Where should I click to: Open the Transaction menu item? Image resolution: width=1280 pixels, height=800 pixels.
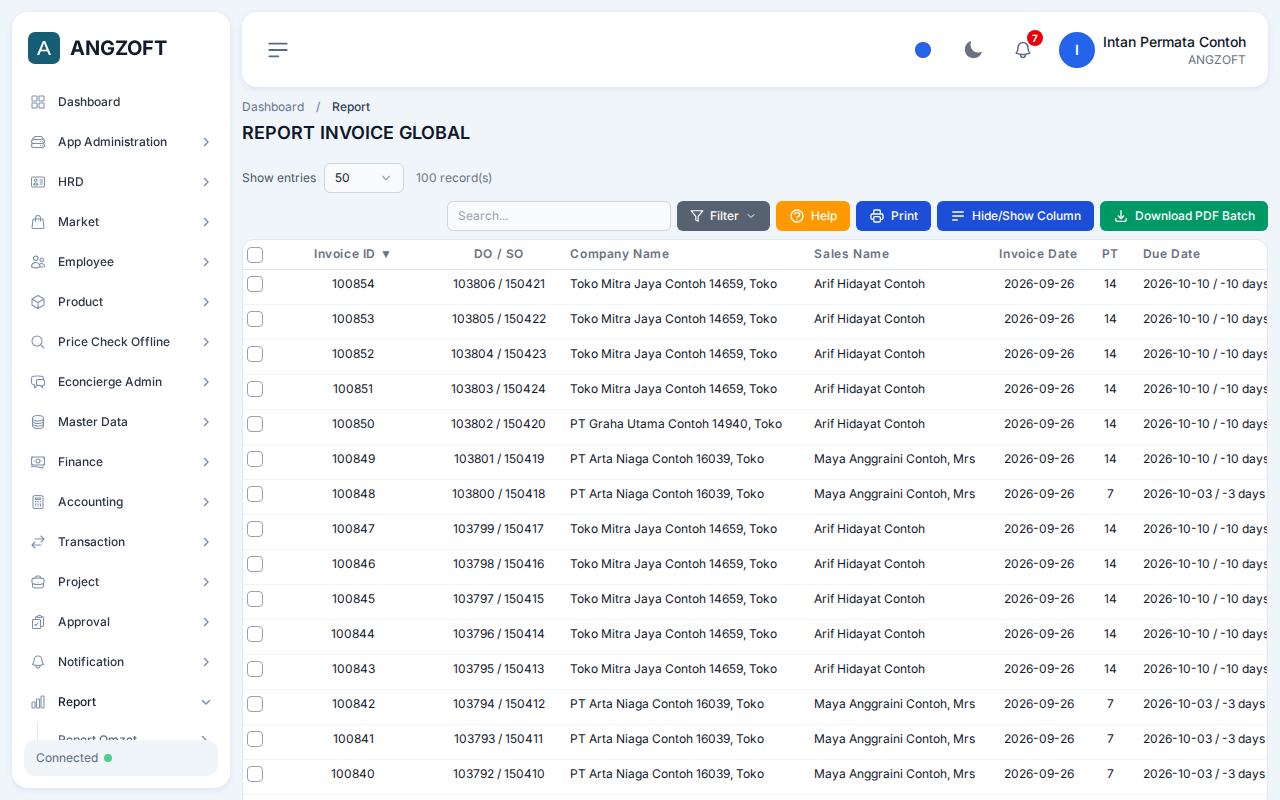pos(121,542)
